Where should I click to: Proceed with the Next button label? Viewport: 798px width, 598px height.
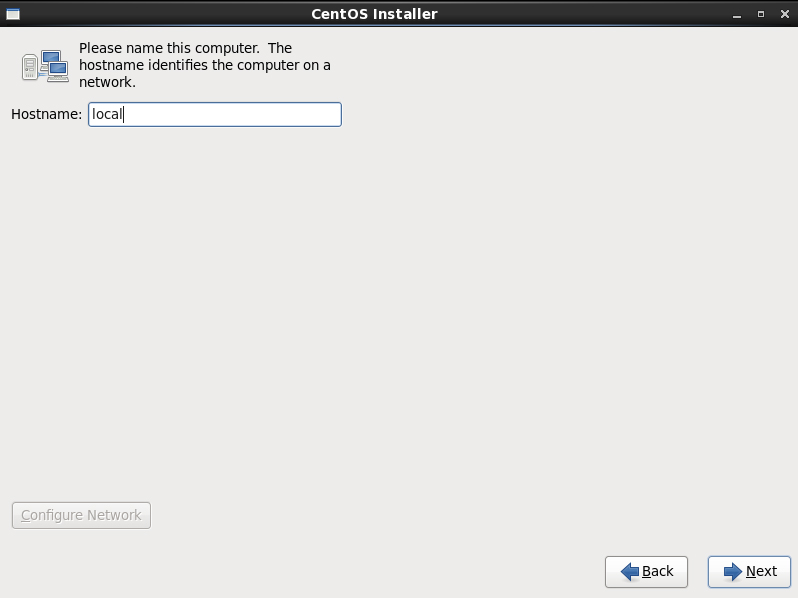pyautogui.click(x=761, y=572)
